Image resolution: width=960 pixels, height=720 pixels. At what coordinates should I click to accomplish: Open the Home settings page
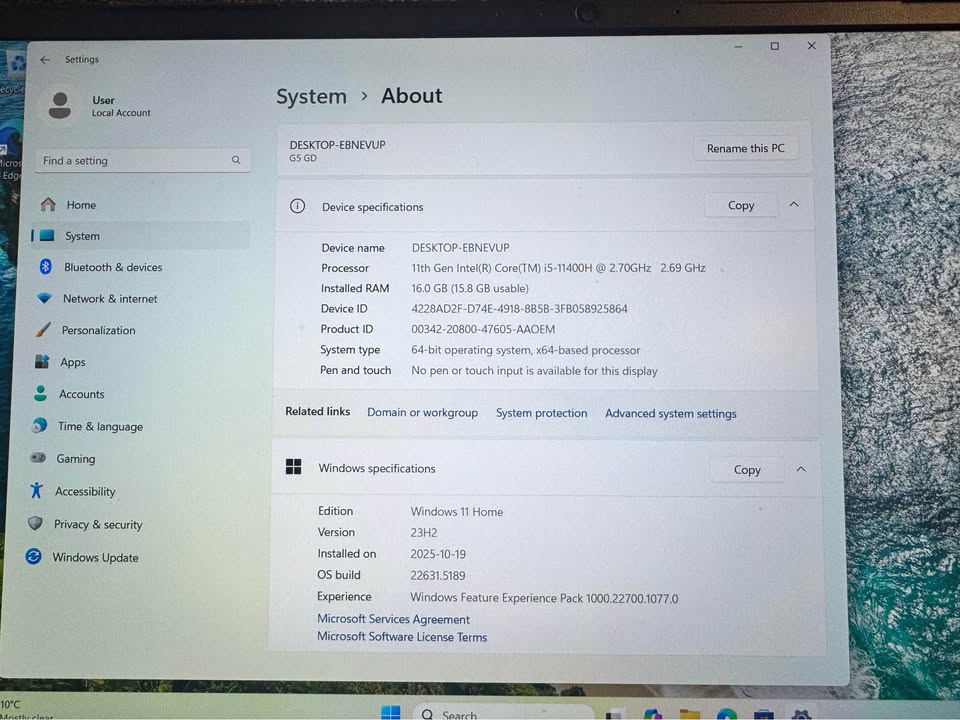point(140,204)
